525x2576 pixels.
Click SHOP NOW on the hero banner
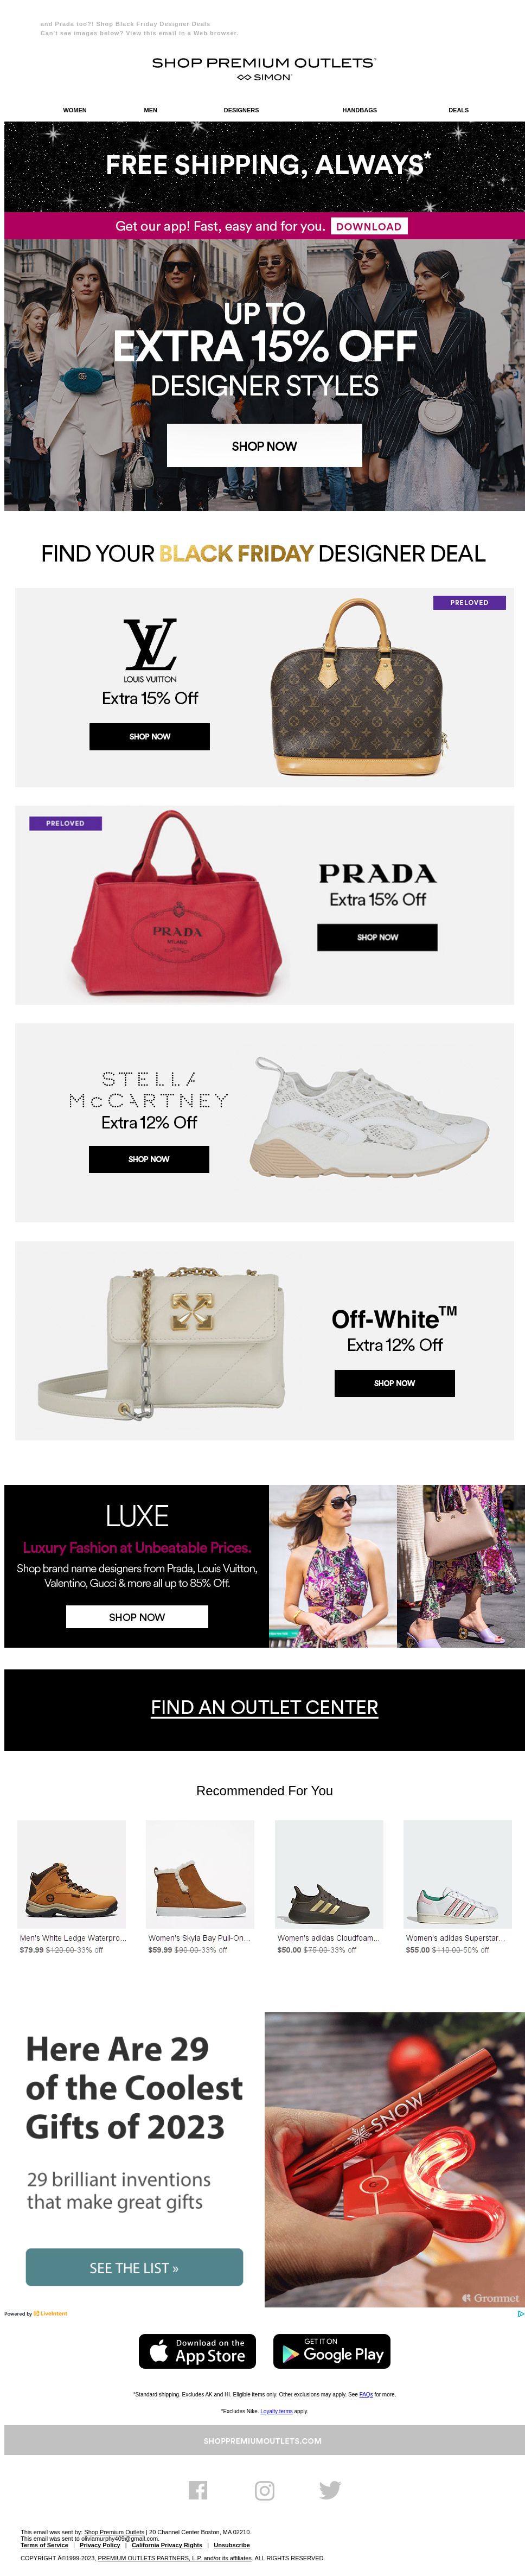pyautogui.click(x=264, y=445)
